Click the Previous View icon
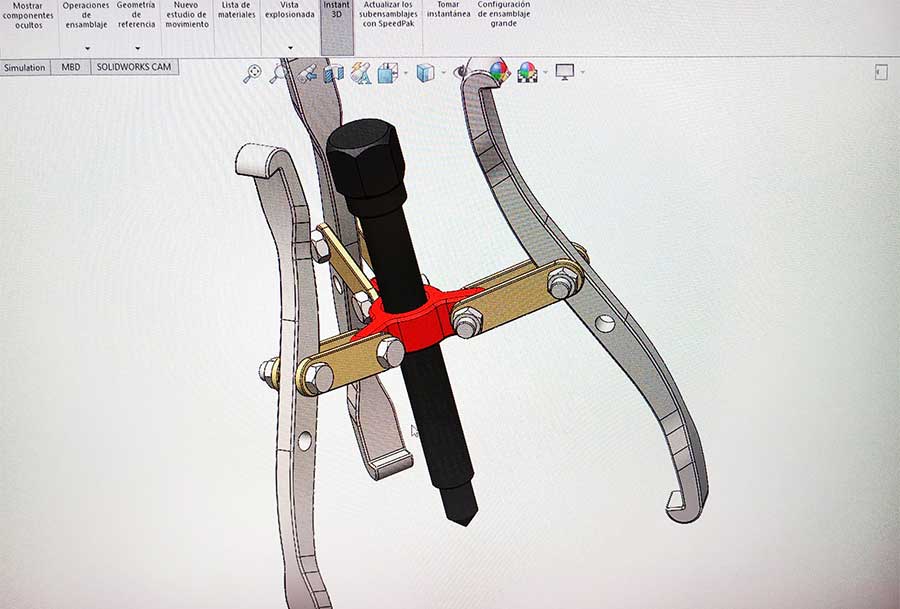900x609 pixels. click(307, 72)
